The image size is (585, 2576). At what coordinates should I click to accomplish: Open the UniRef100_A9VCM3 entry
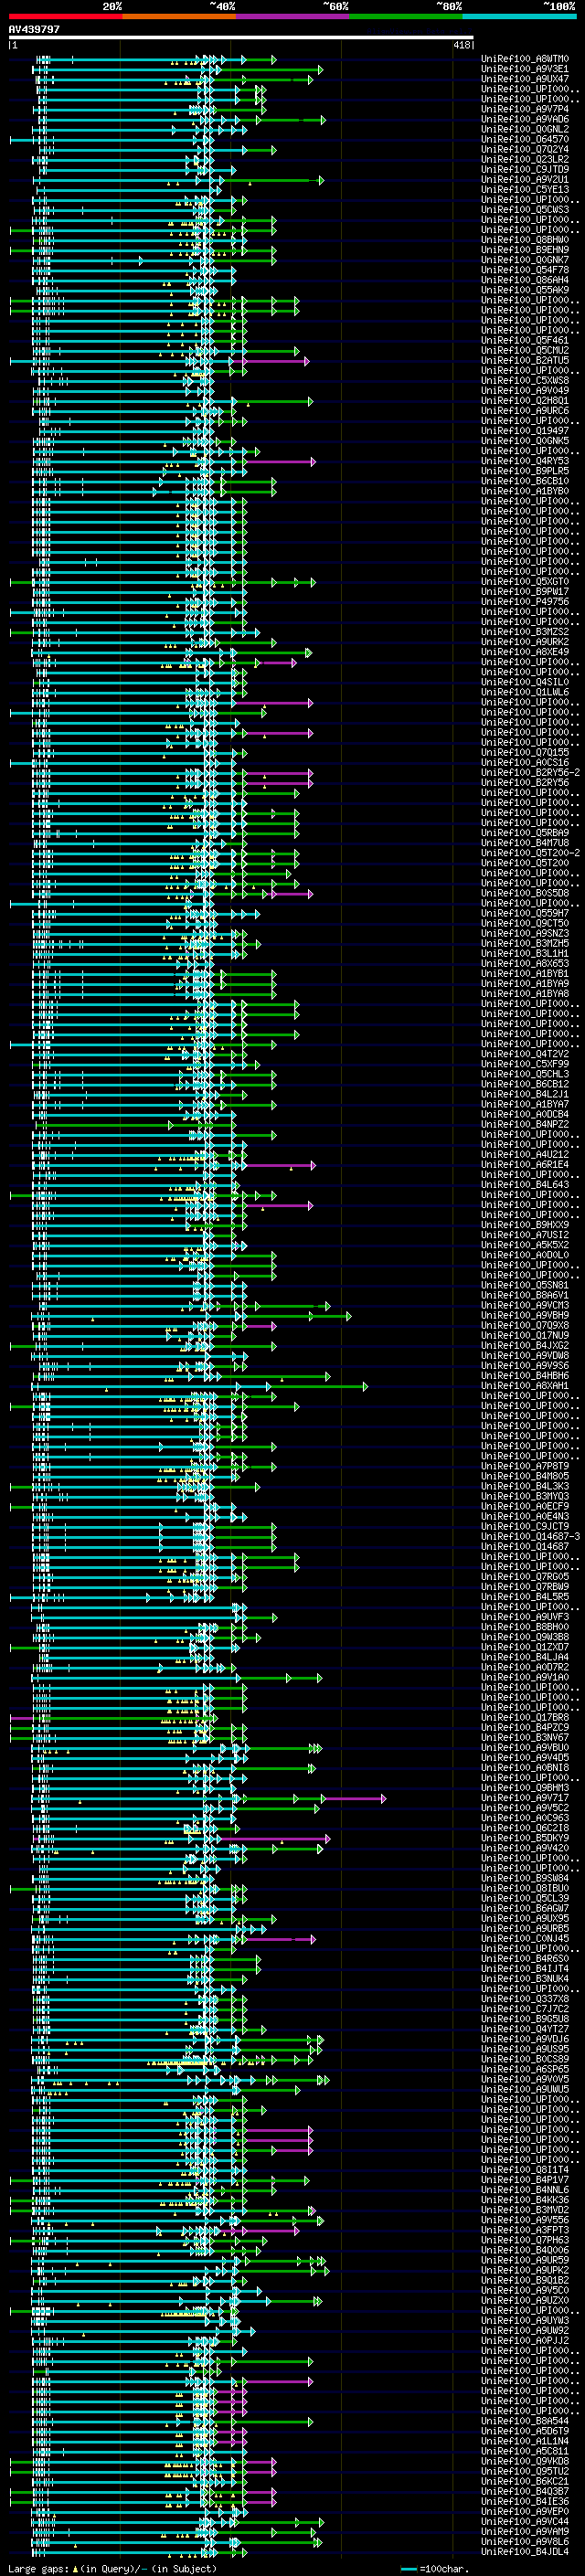(x=525, y=1305)
